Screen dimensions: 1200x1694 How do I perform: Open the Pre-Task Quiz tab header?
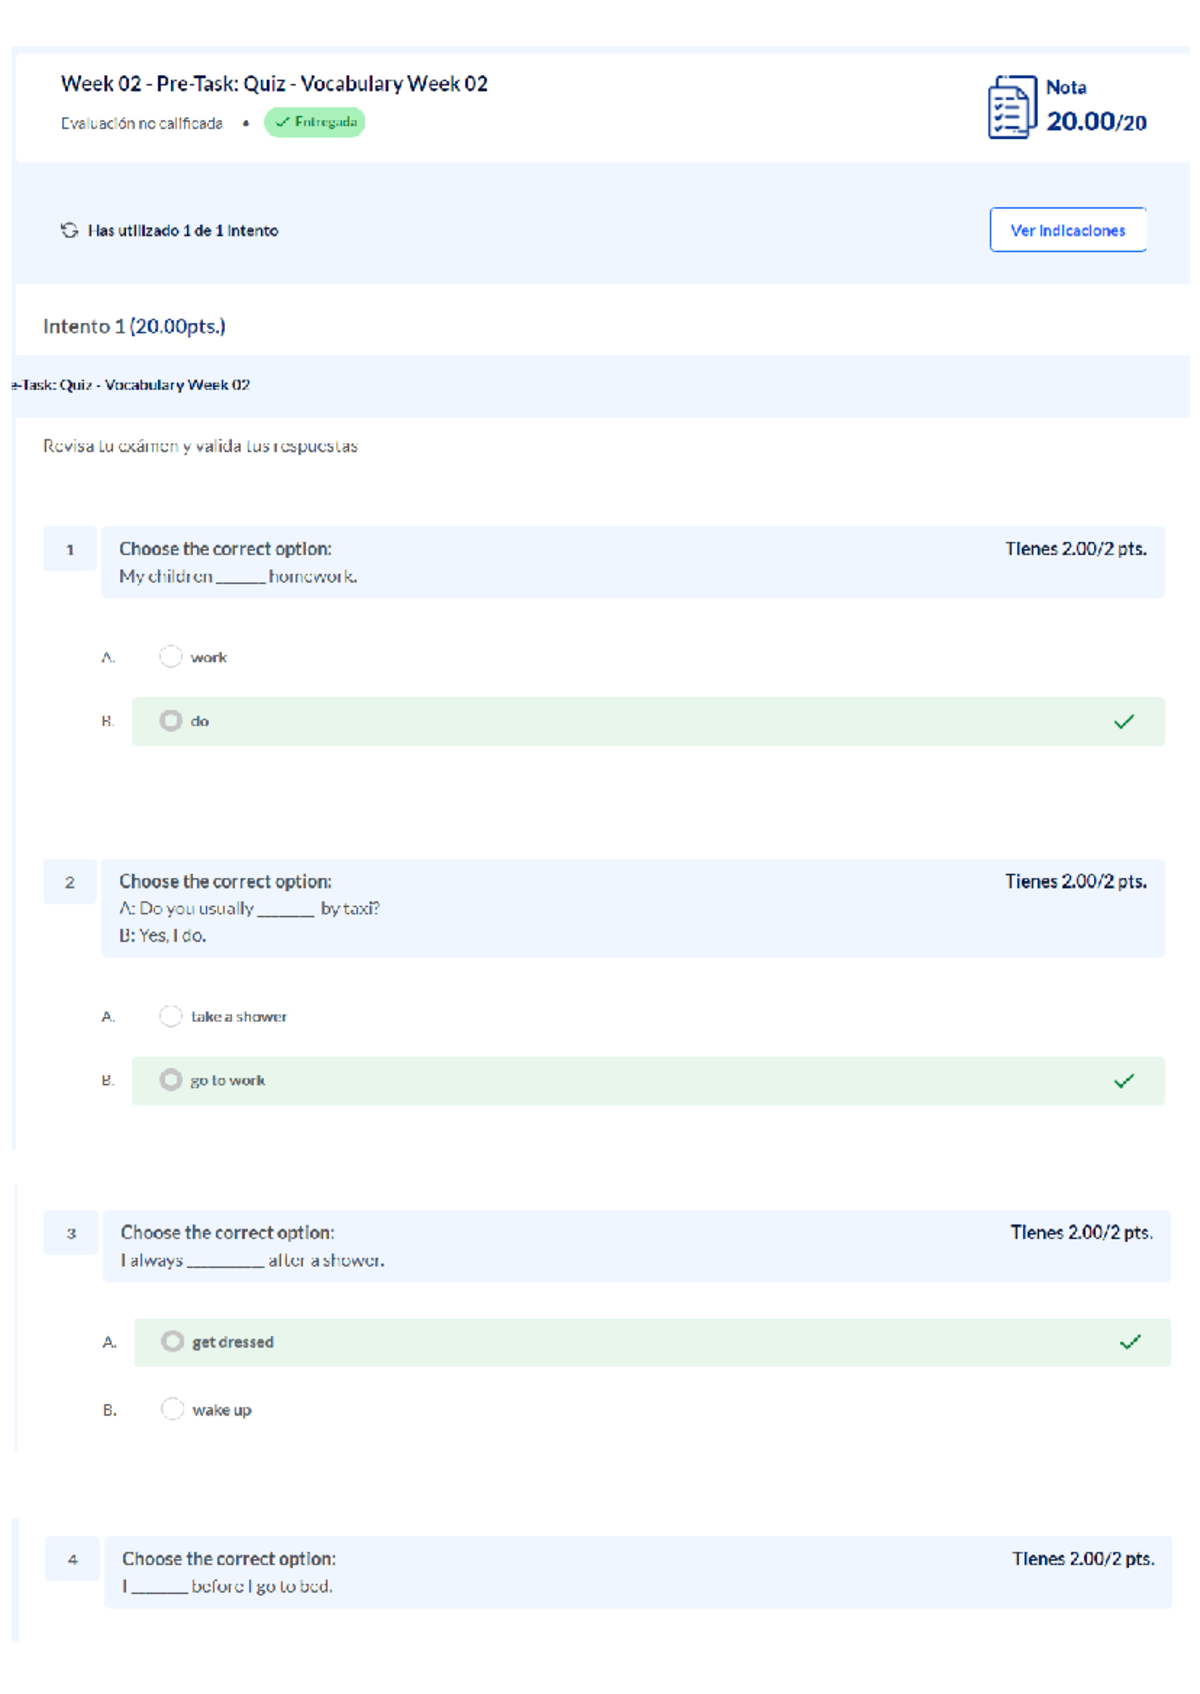pyautogui.click(x=128, y=384)
